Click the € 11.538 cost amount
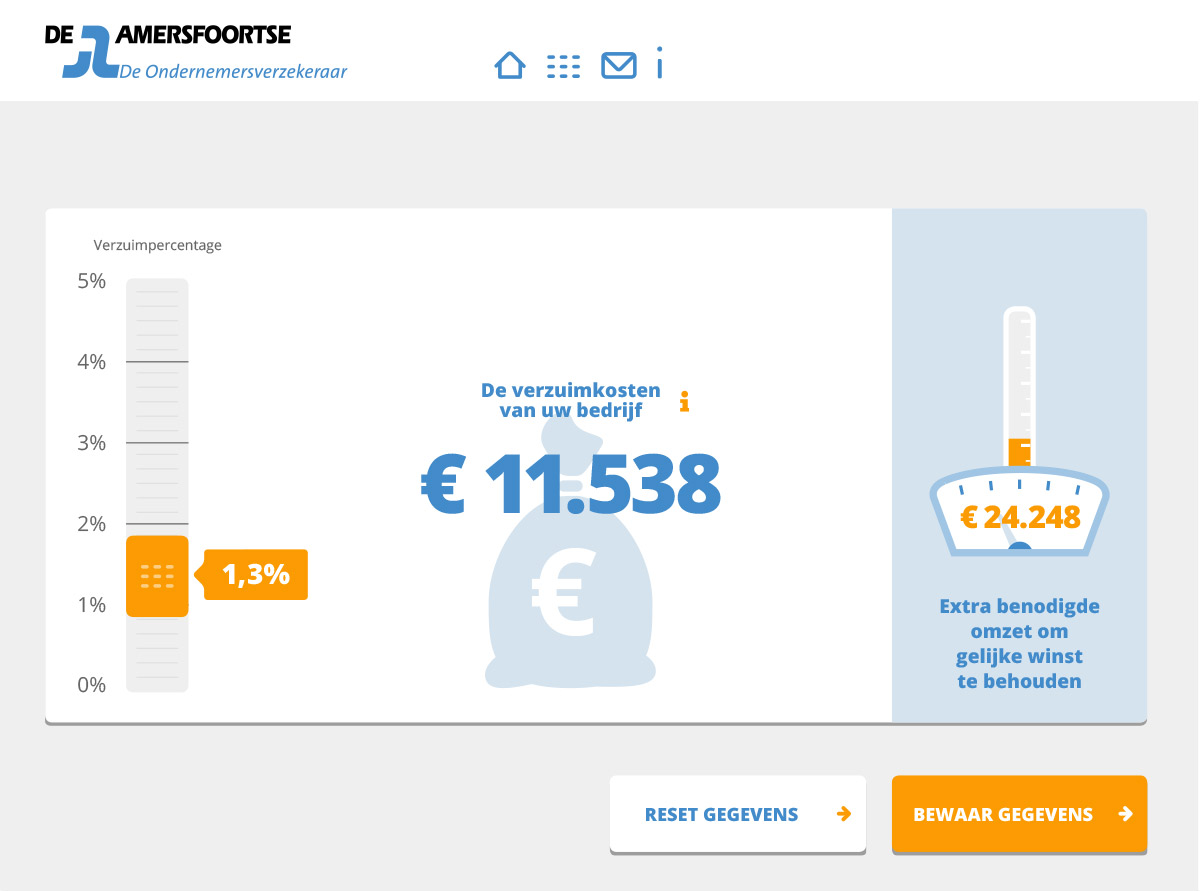 (x=571, y=485)
